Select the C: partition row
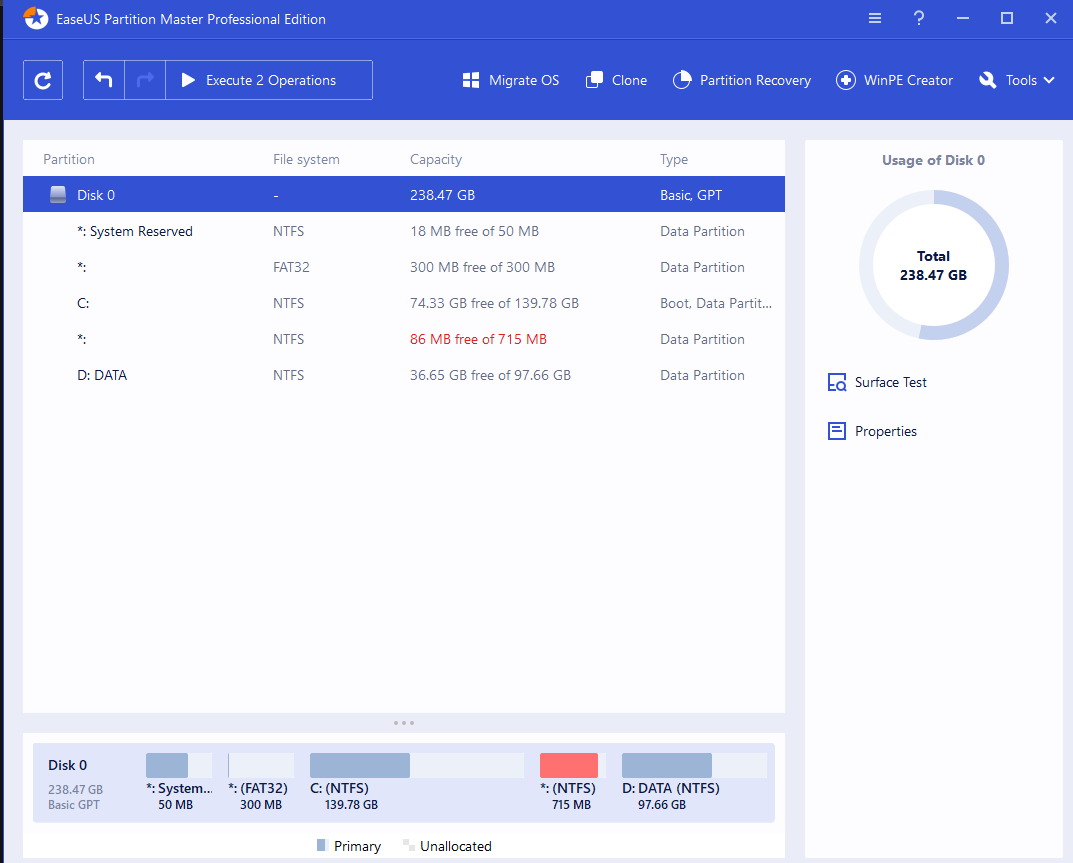 [404, 303]
